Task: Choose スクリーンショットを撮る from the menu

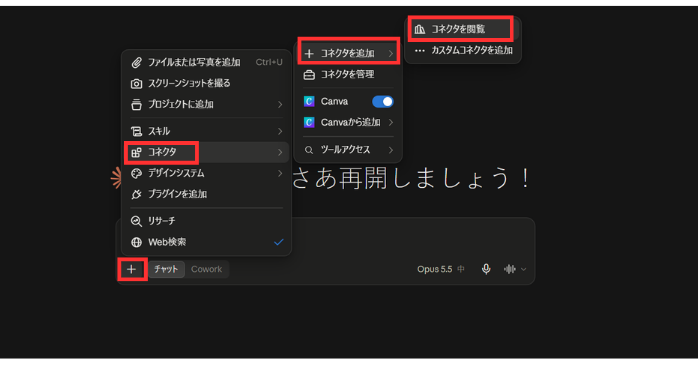Action: click(206, 83)
